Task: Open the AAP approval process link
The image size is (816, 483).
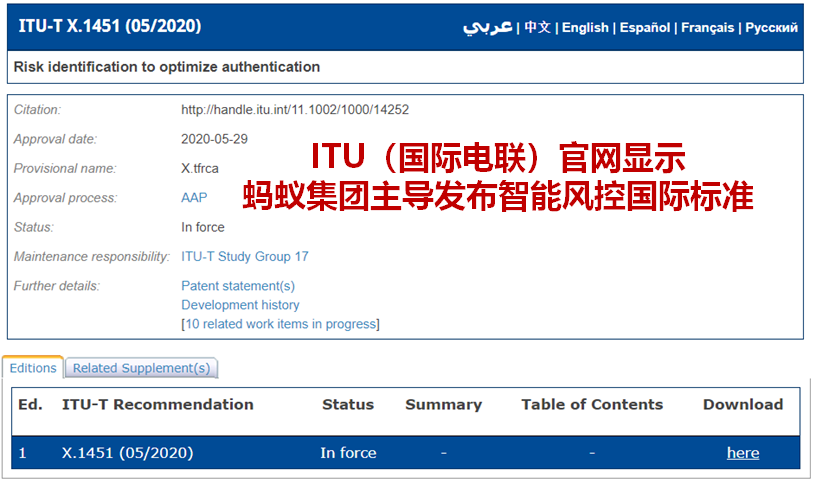Action: coord(194,198)
